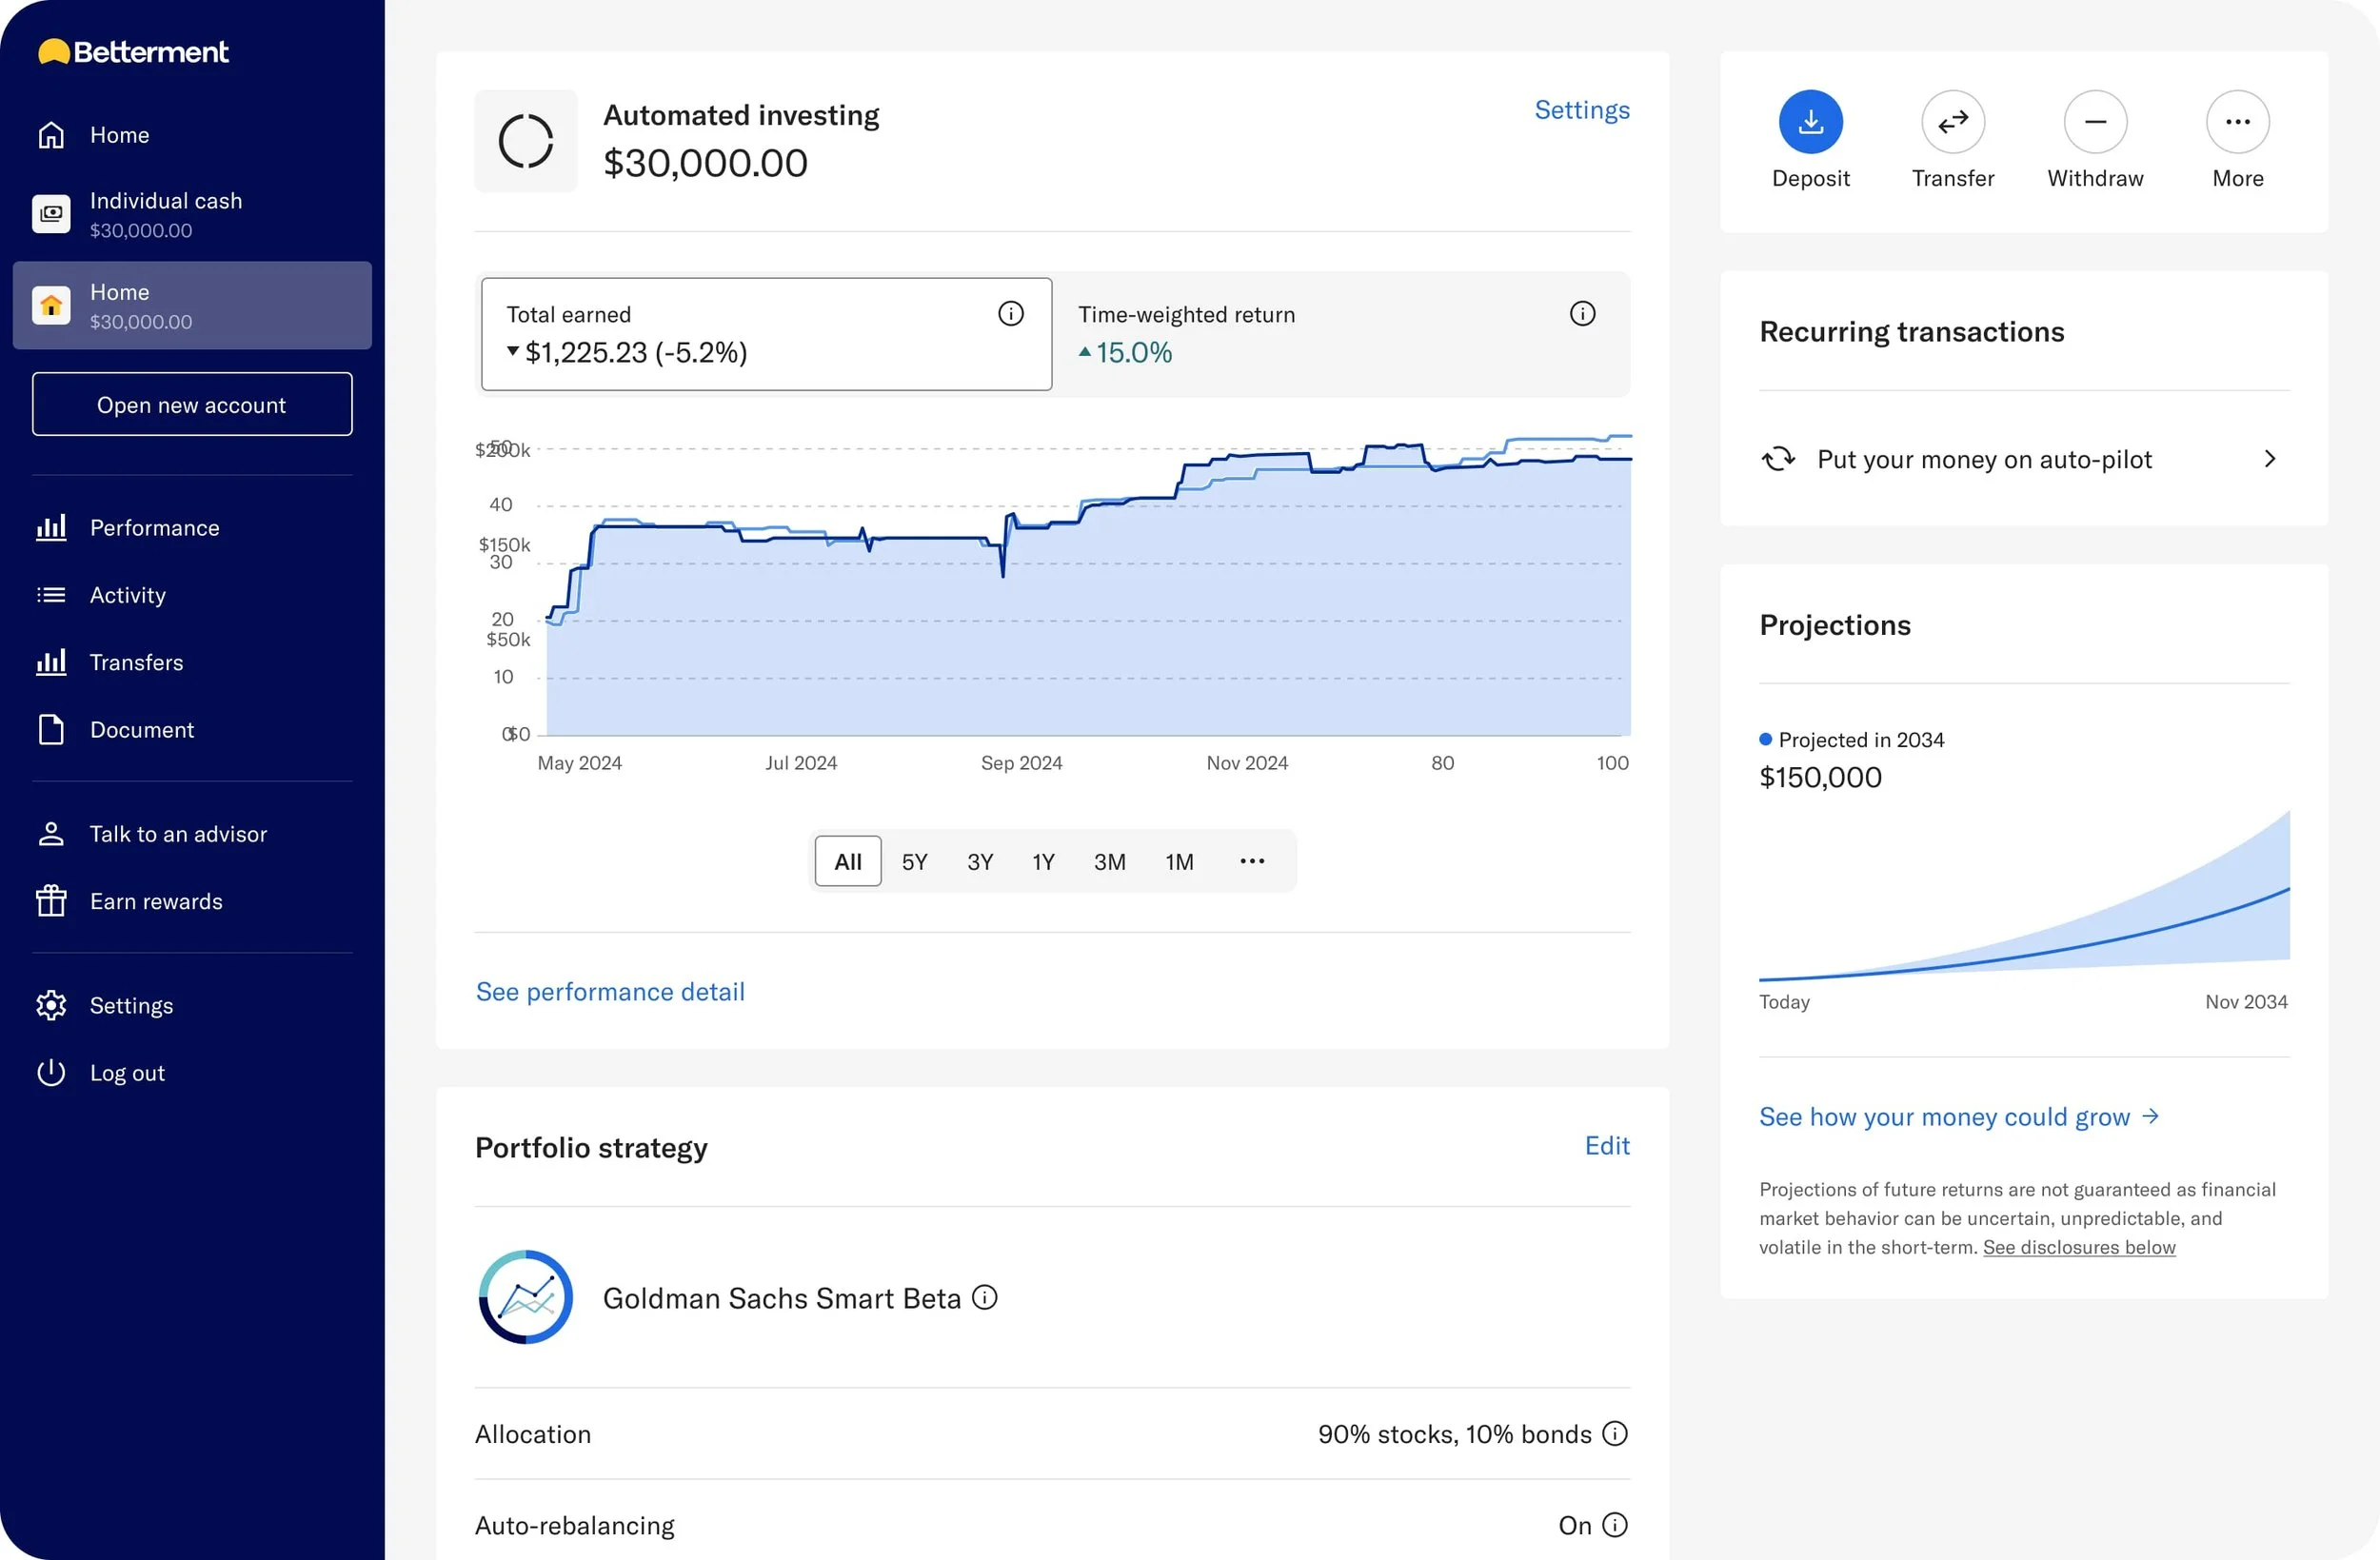
Task: Click the Deposit download icon
Action: click(x=1810, y=122)
